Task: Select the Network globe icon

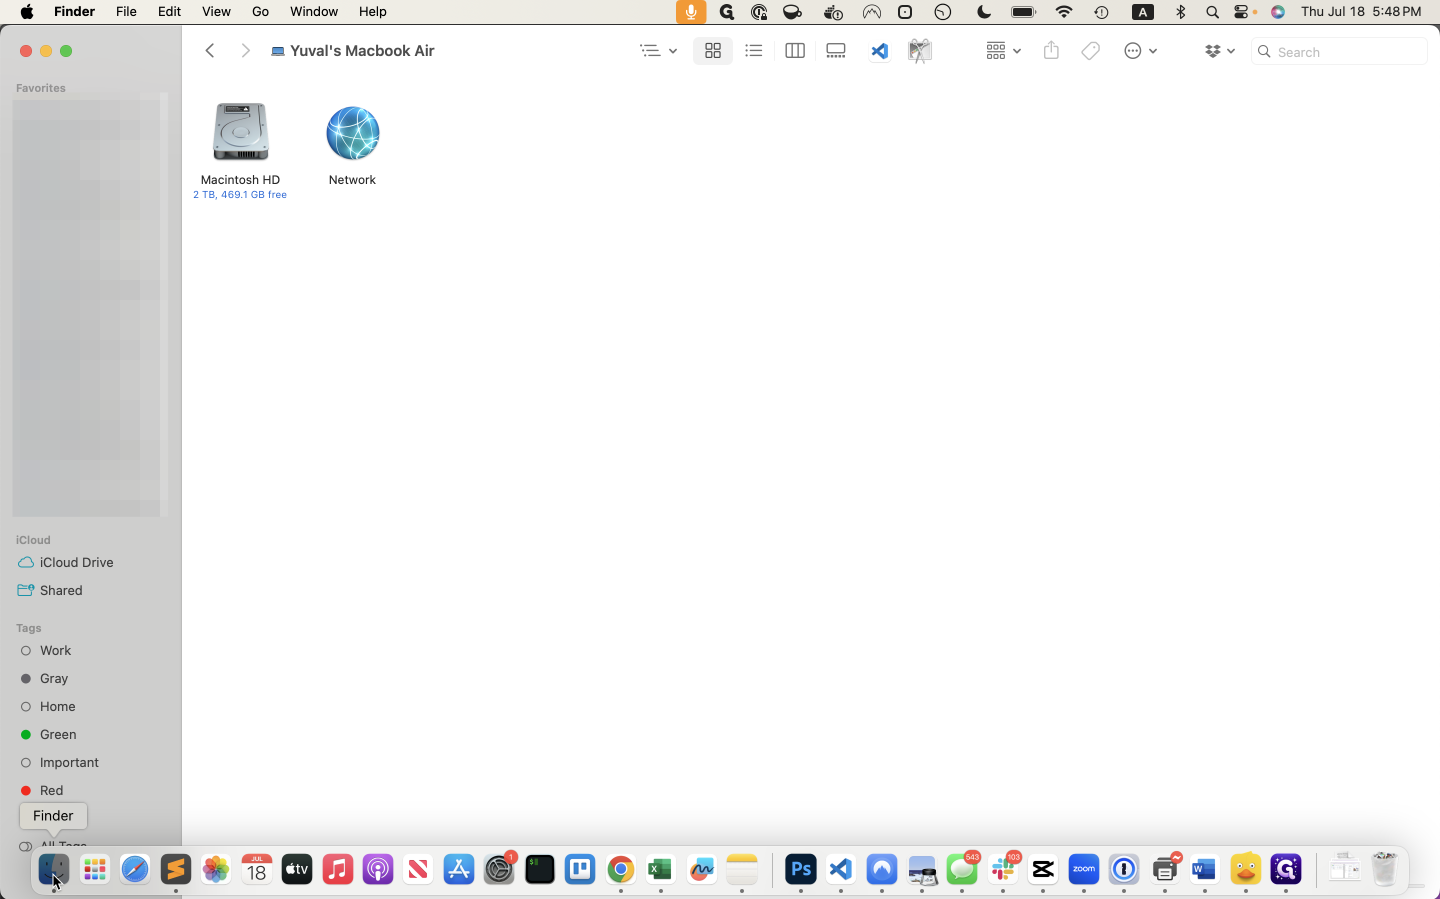Action: coord(353,132)
